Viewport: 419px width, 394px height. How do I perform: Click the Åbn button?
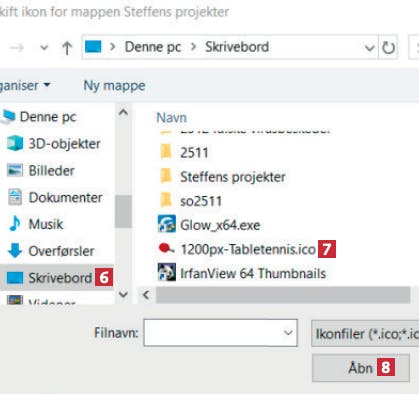pos(360,368)
